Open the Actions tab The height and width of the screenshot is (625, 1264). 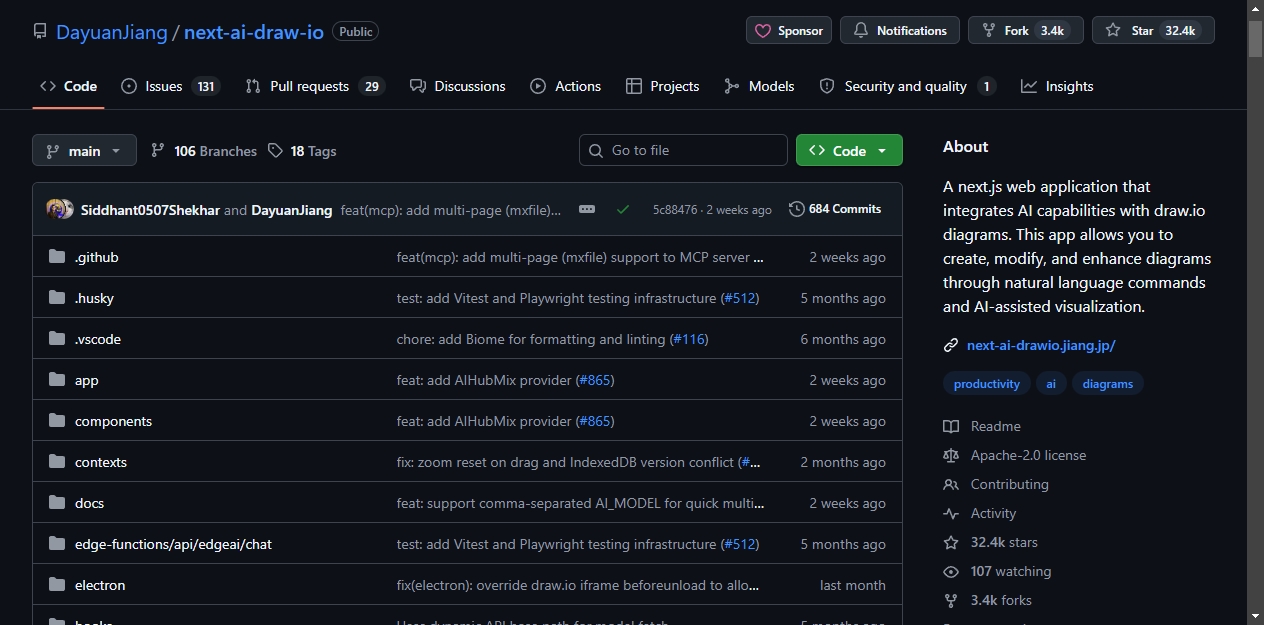click(x=566, y=86)
